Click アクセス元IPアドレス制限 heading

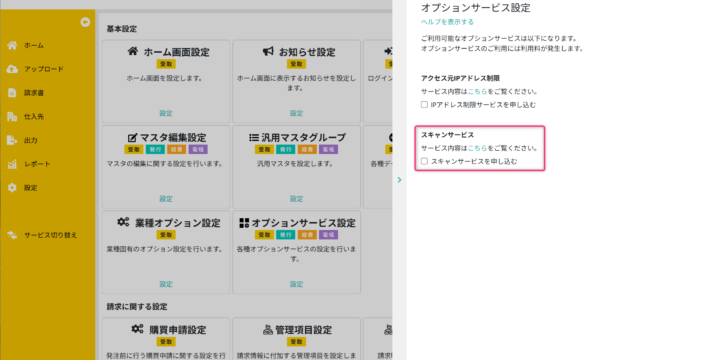click(460, 78)
